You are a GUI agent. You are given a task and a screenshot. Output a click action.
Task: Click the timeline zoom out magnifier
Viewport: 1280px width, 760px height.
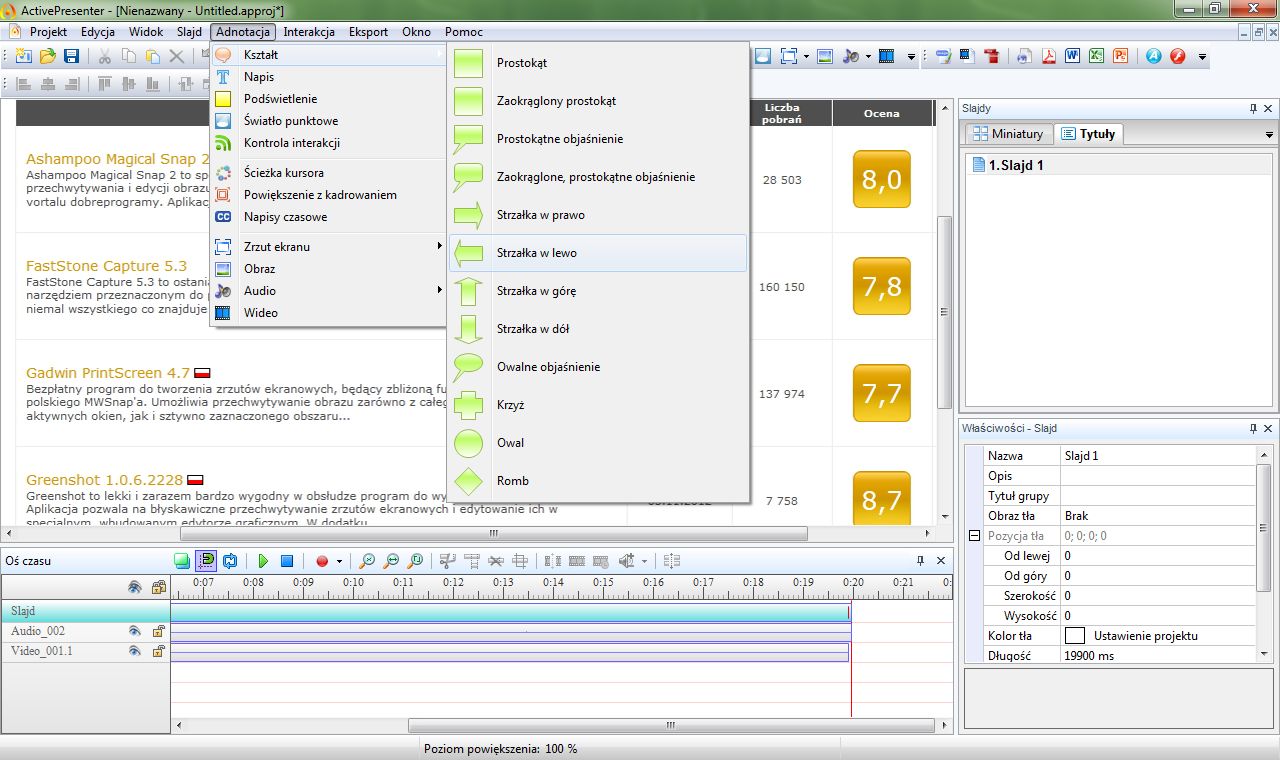tap(391, 561)
